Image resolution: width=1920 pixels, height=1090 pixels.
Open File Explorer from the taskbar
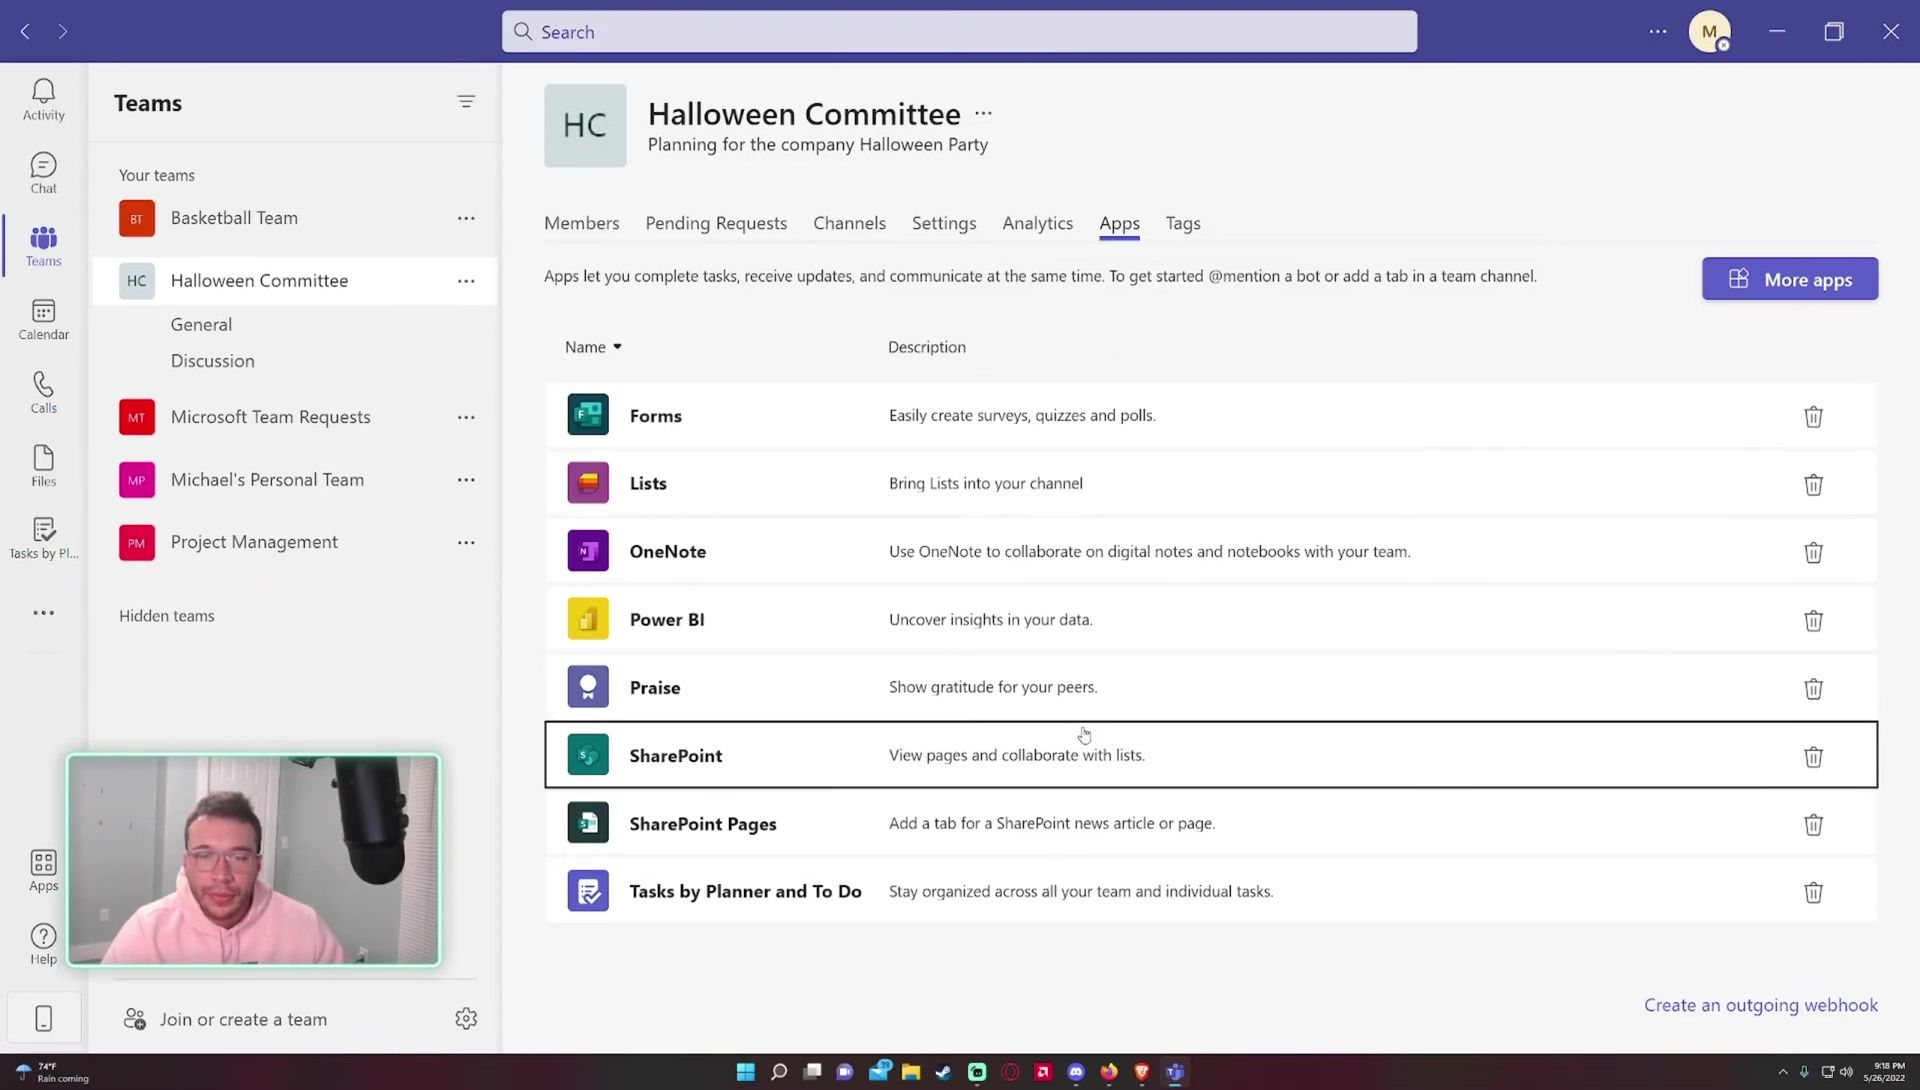click(x=911, y=1072)
